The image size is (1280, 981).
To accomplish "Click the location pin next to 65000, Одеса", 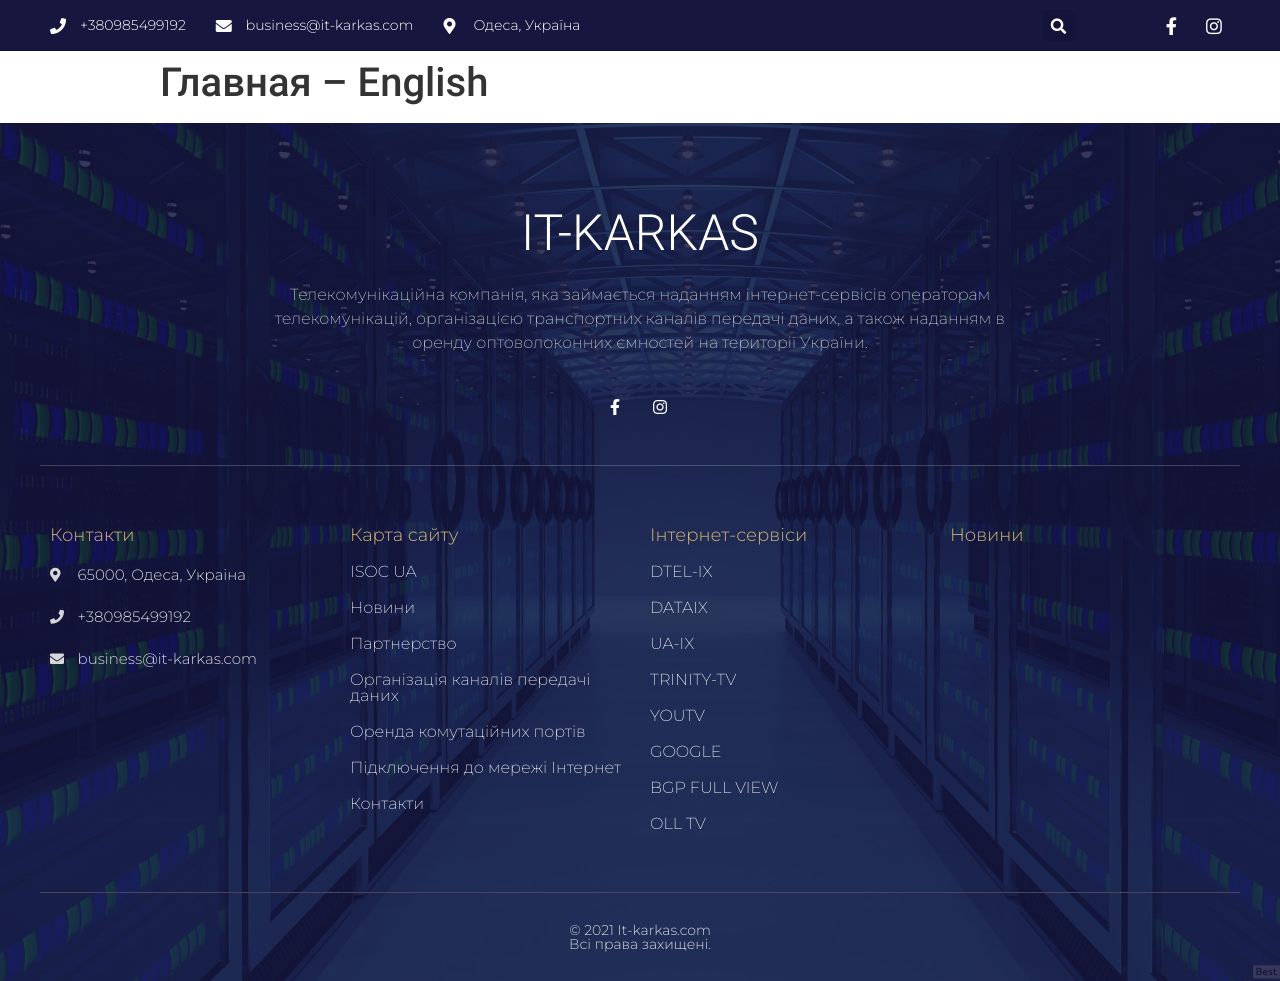I will [x=56, y=574].
